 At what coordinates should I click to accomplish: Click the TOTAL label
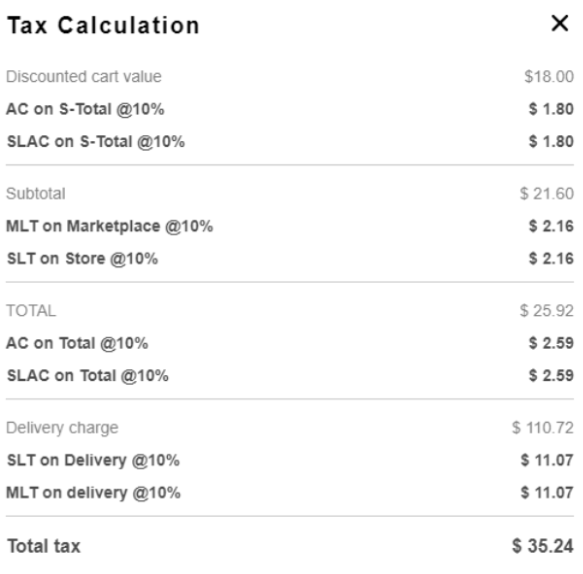(x=31, y=311)
